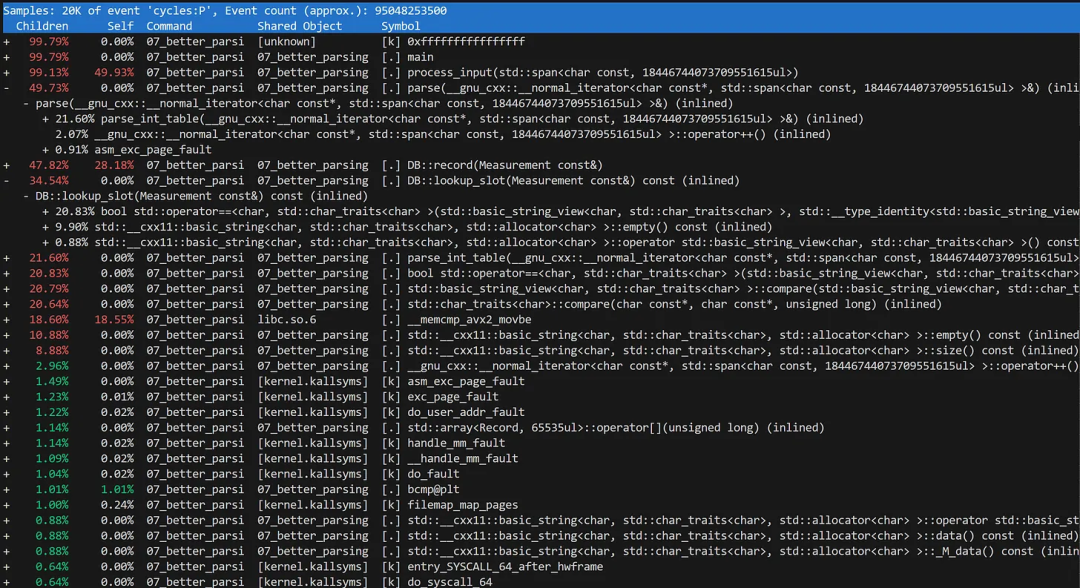Expand the basic_string _M_data() row

[x=6, y=551]
